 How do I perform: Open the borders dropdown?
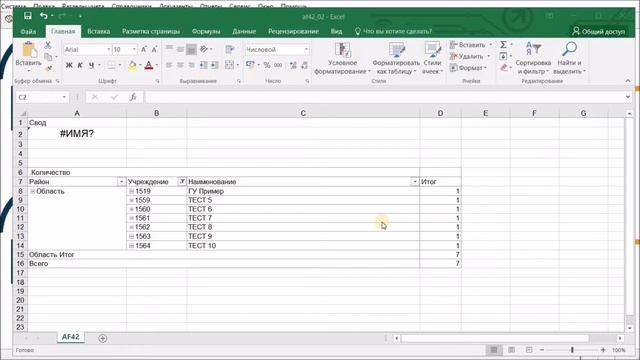[x=120, y=65]
